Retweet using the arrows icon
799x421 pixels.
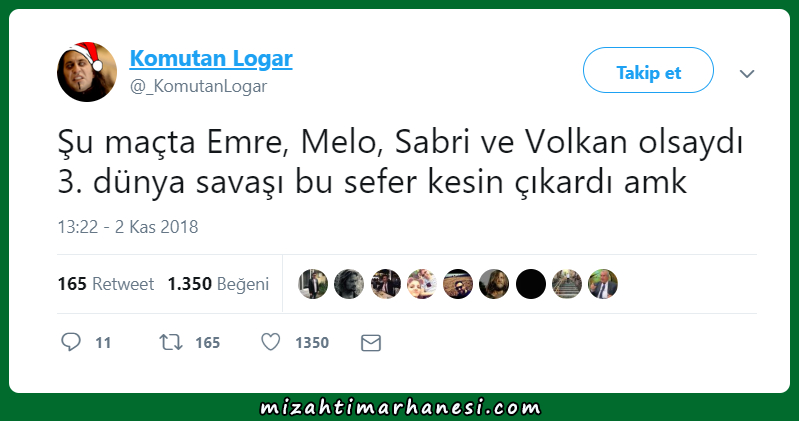click(171, 342)
